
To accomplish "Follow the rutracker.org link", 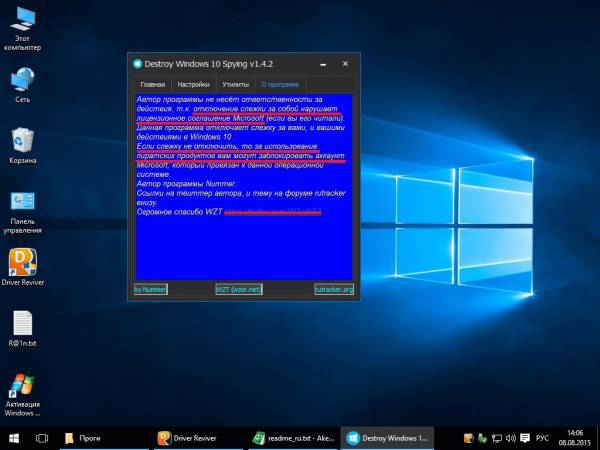I will [x=333, y=289].
